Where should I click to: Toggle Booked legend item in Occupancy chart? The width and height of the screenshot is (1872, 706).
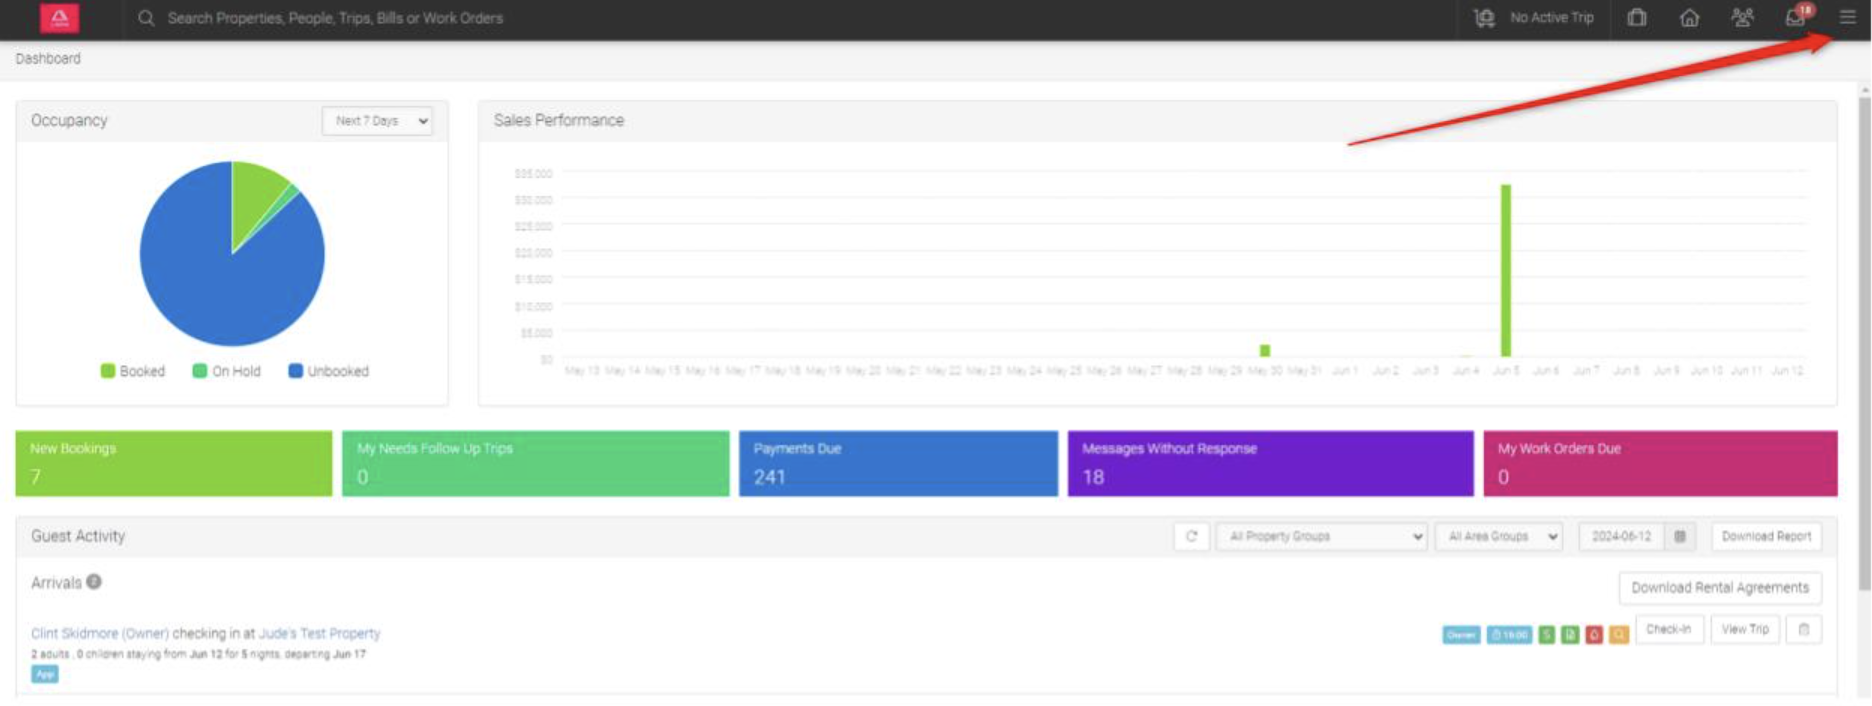[x=133, y=371]
